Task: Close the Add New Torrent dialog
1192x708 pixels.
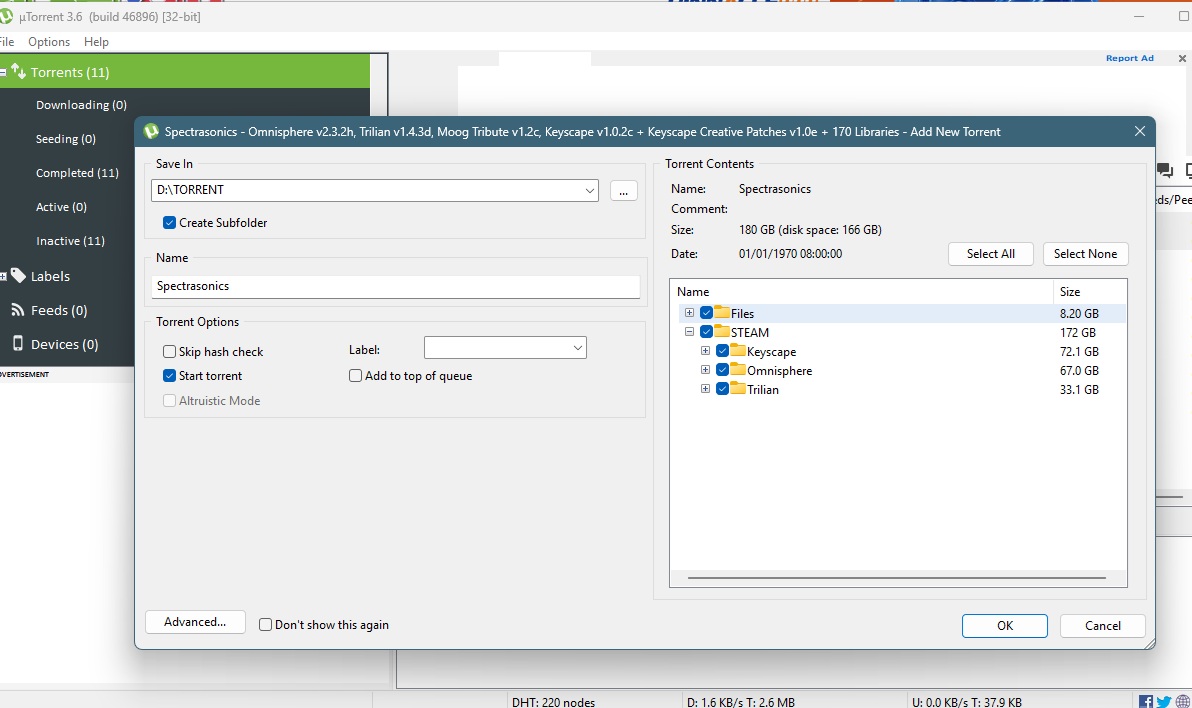Action: coord(1140,131)
